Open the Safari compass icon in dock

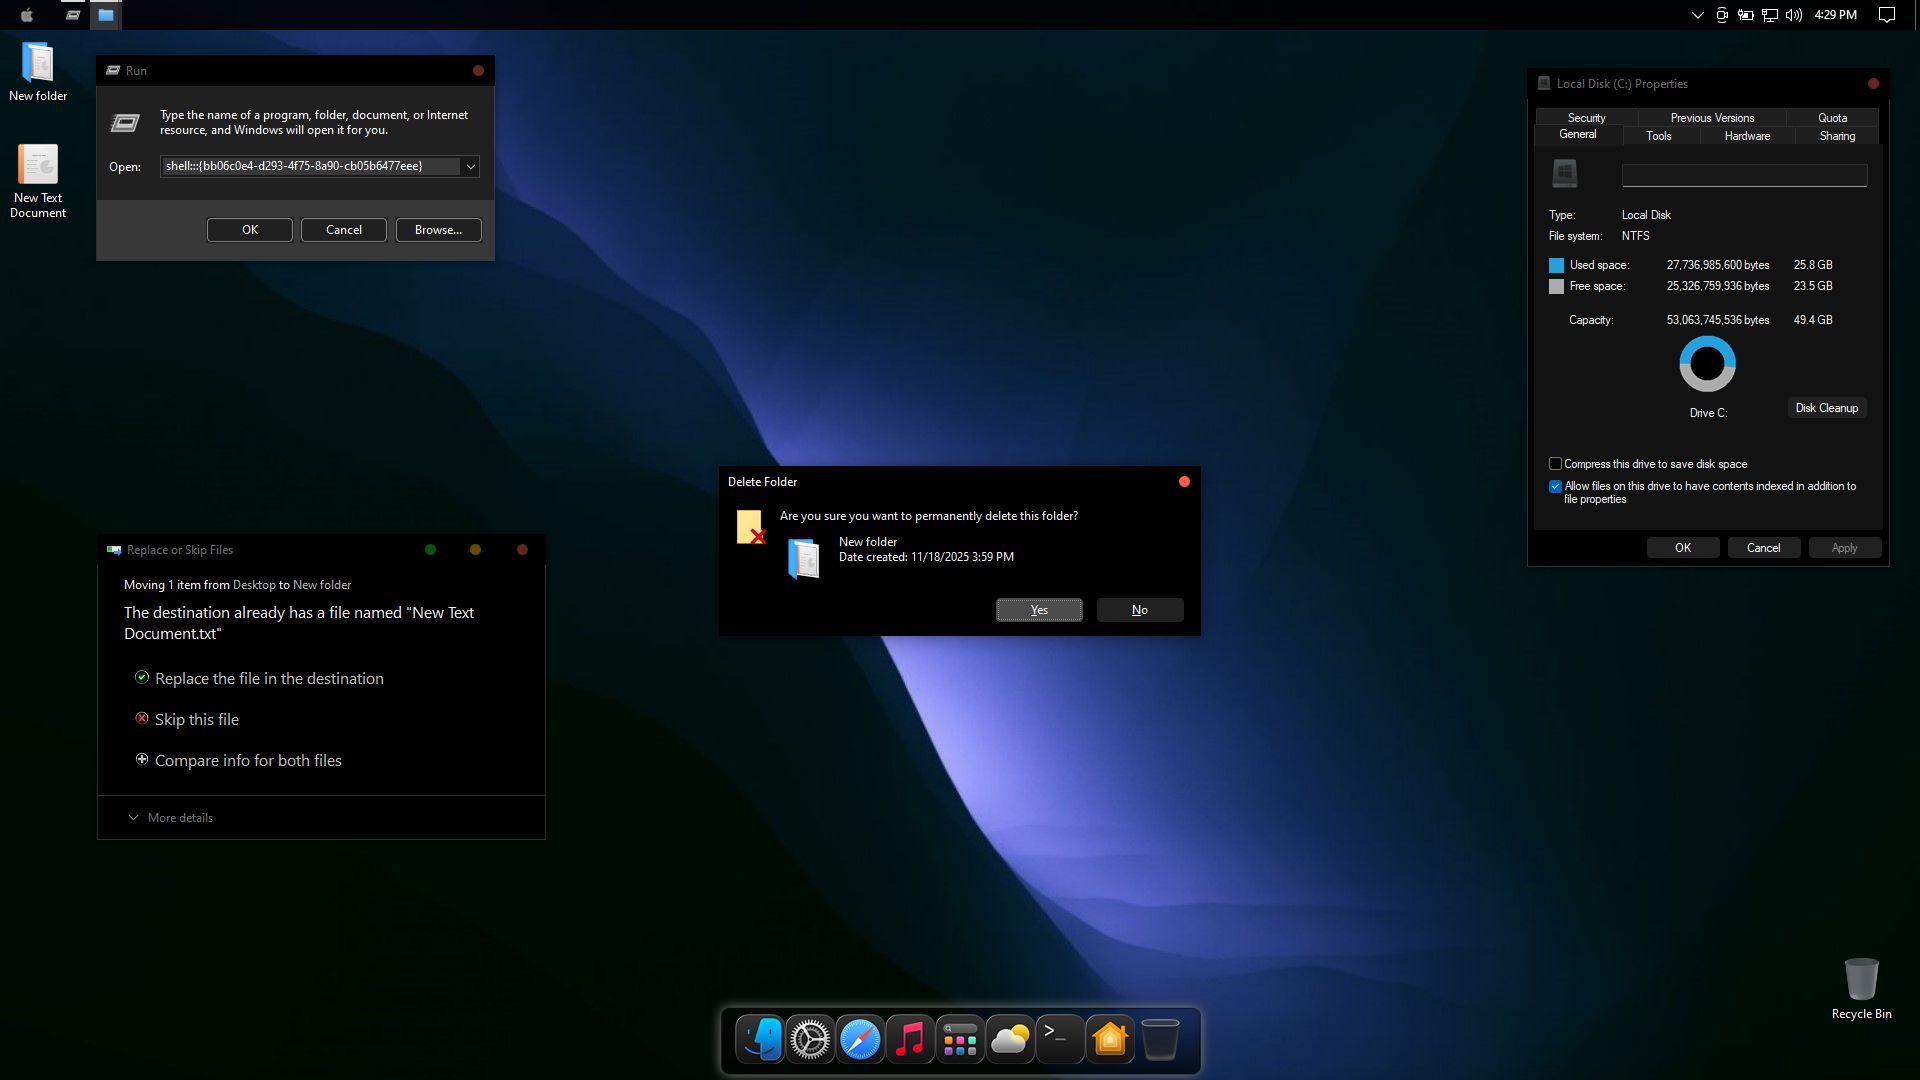coord(860,1040)
